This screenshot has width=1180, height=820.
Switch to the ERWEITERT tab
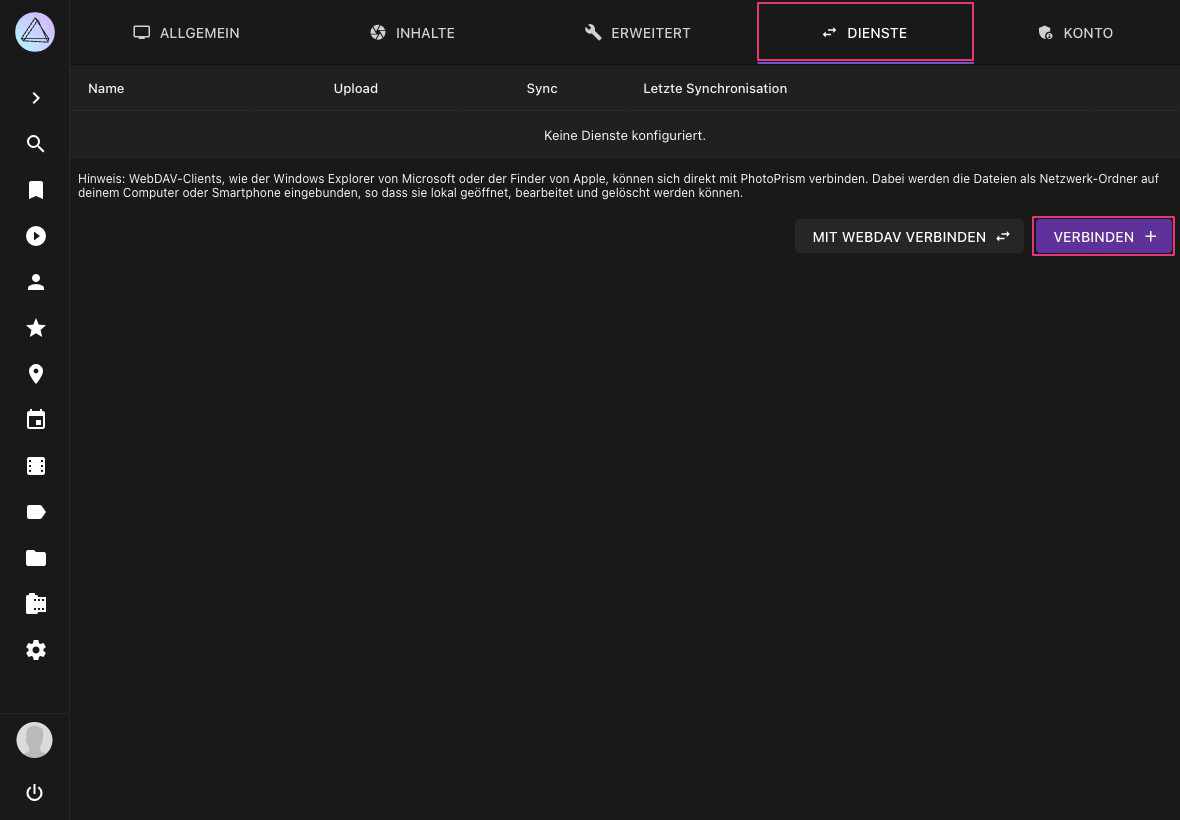tap(638, 32)
